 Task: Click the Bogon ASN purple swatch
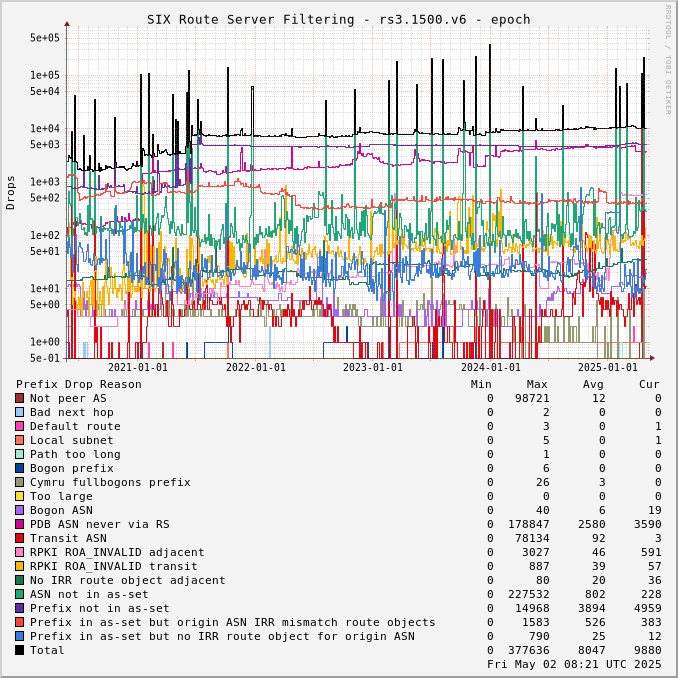coord(19,510)
